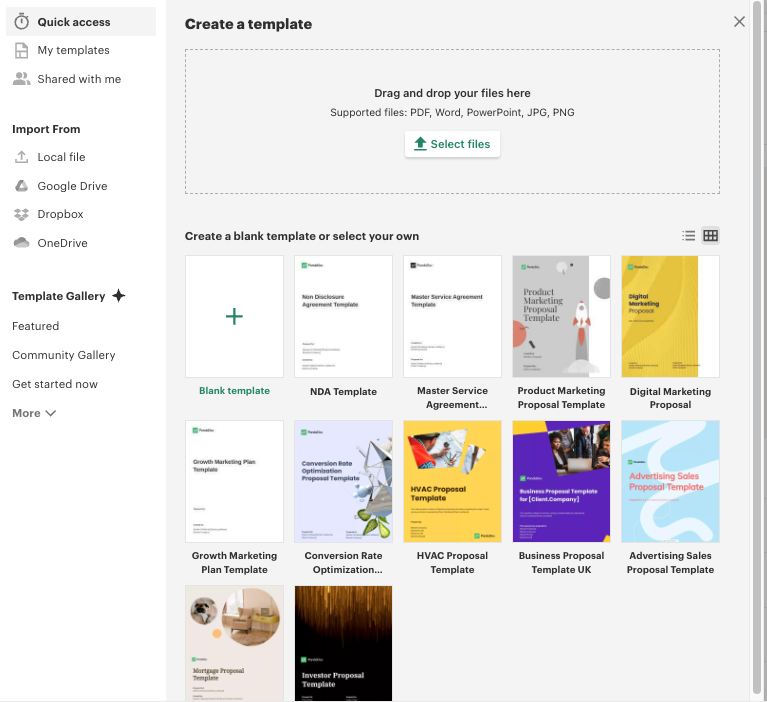Click the Local file upload icon

click(x=22, y=157)
